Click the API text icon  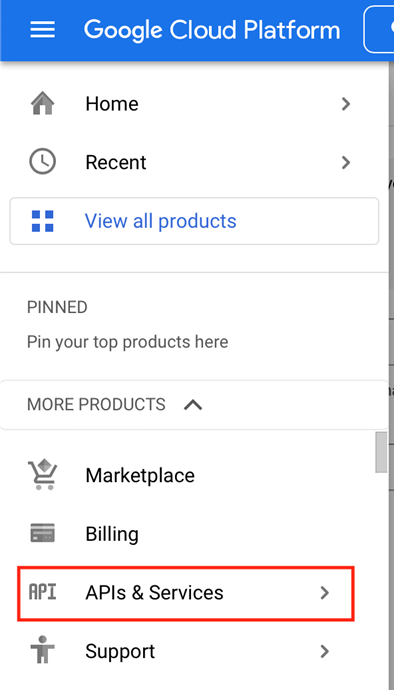coord(42,592)
